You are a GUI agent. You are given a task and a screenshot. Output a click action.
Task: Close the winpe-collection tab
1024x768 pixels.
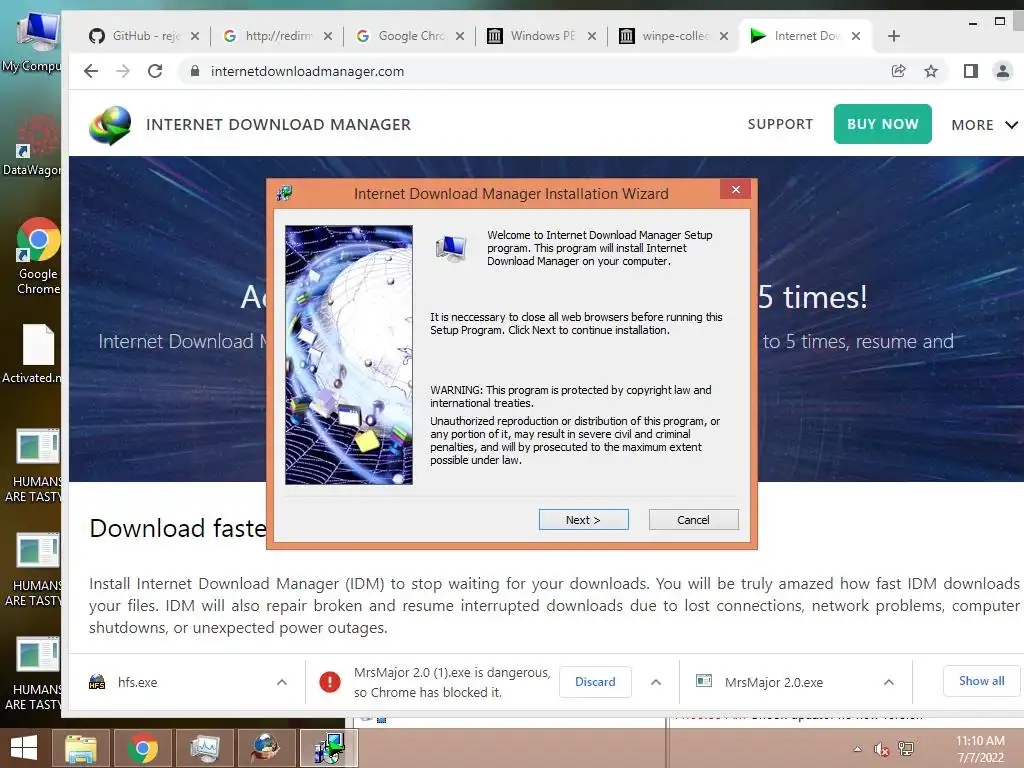(724, 36)
